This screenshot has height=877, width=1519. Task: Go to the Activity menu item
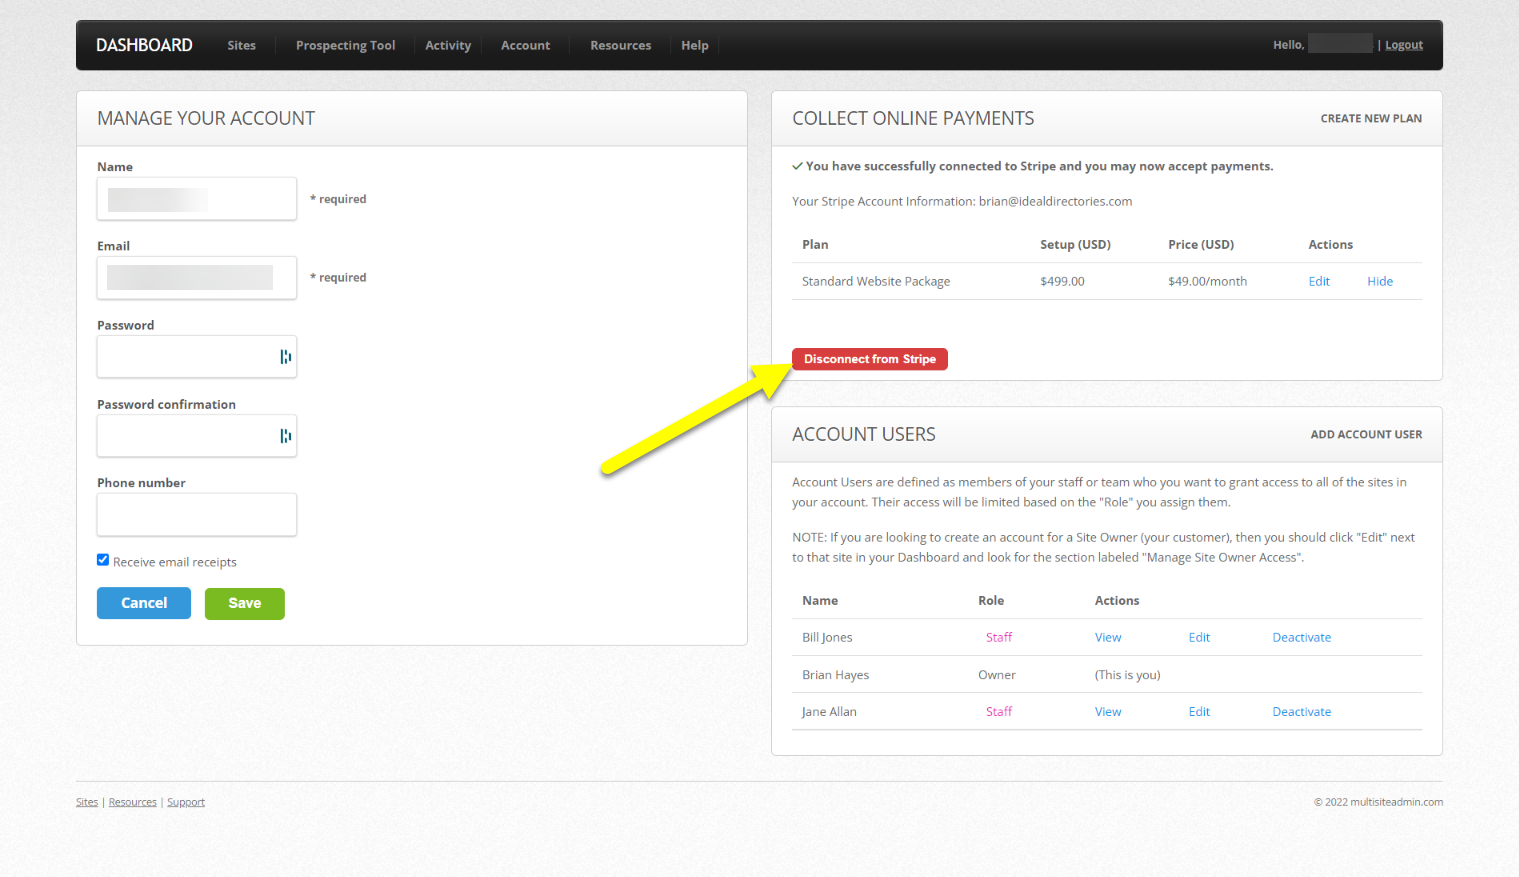click(x=448, y=45)
